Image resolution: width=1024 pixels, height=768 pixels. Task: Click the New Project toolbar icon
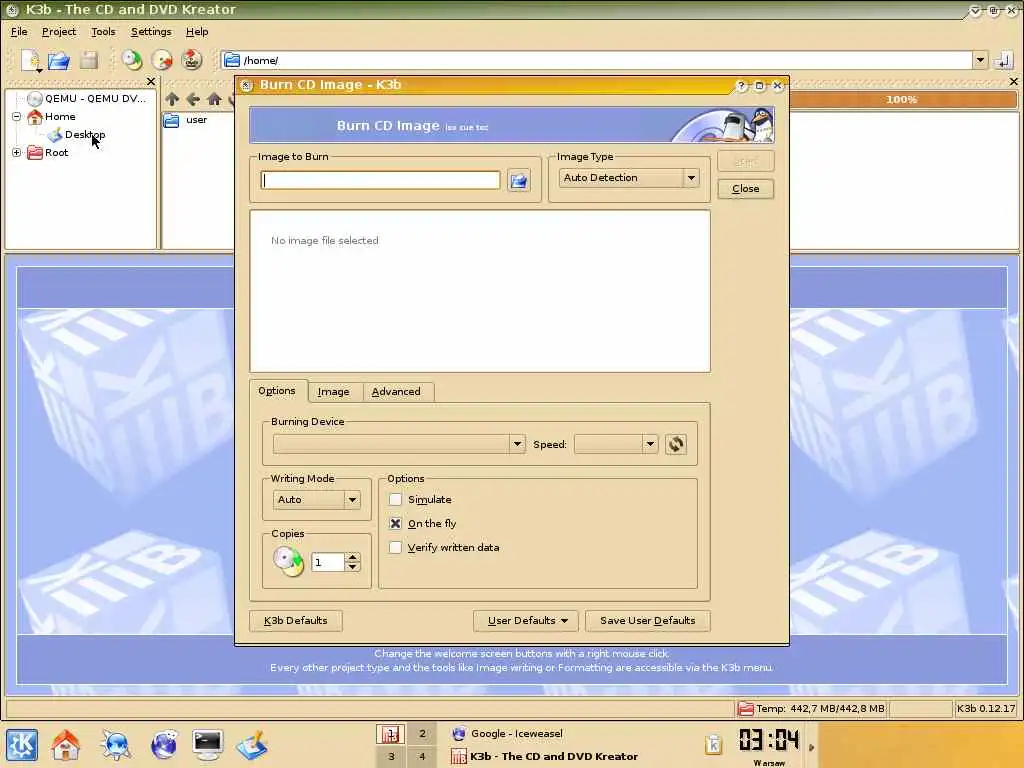[x=31, y=60]
